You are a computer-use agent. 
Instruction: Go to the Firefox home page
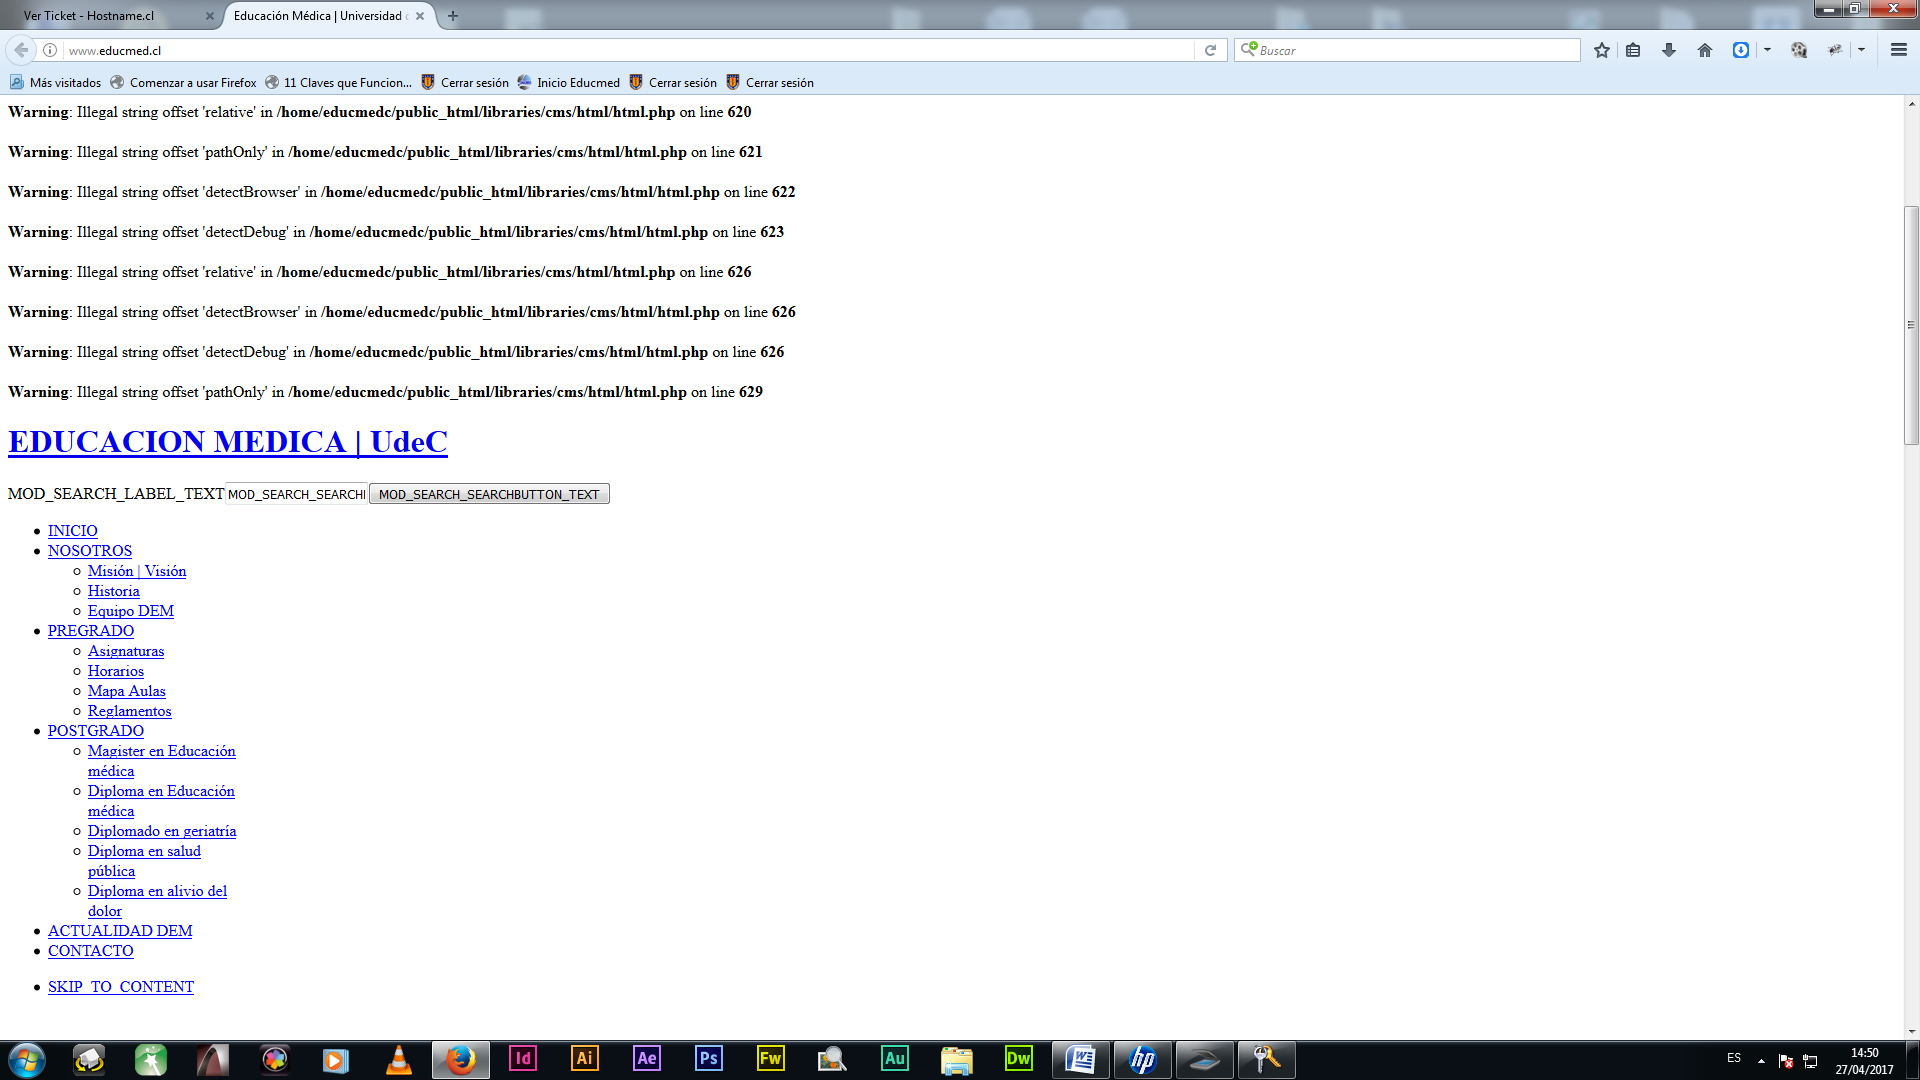[1705, 50]
